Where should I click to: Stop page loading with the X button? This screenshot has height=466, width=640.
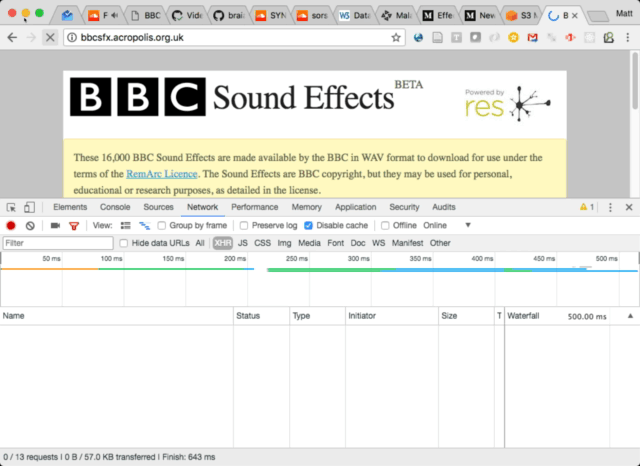click(x=50, y=38)
